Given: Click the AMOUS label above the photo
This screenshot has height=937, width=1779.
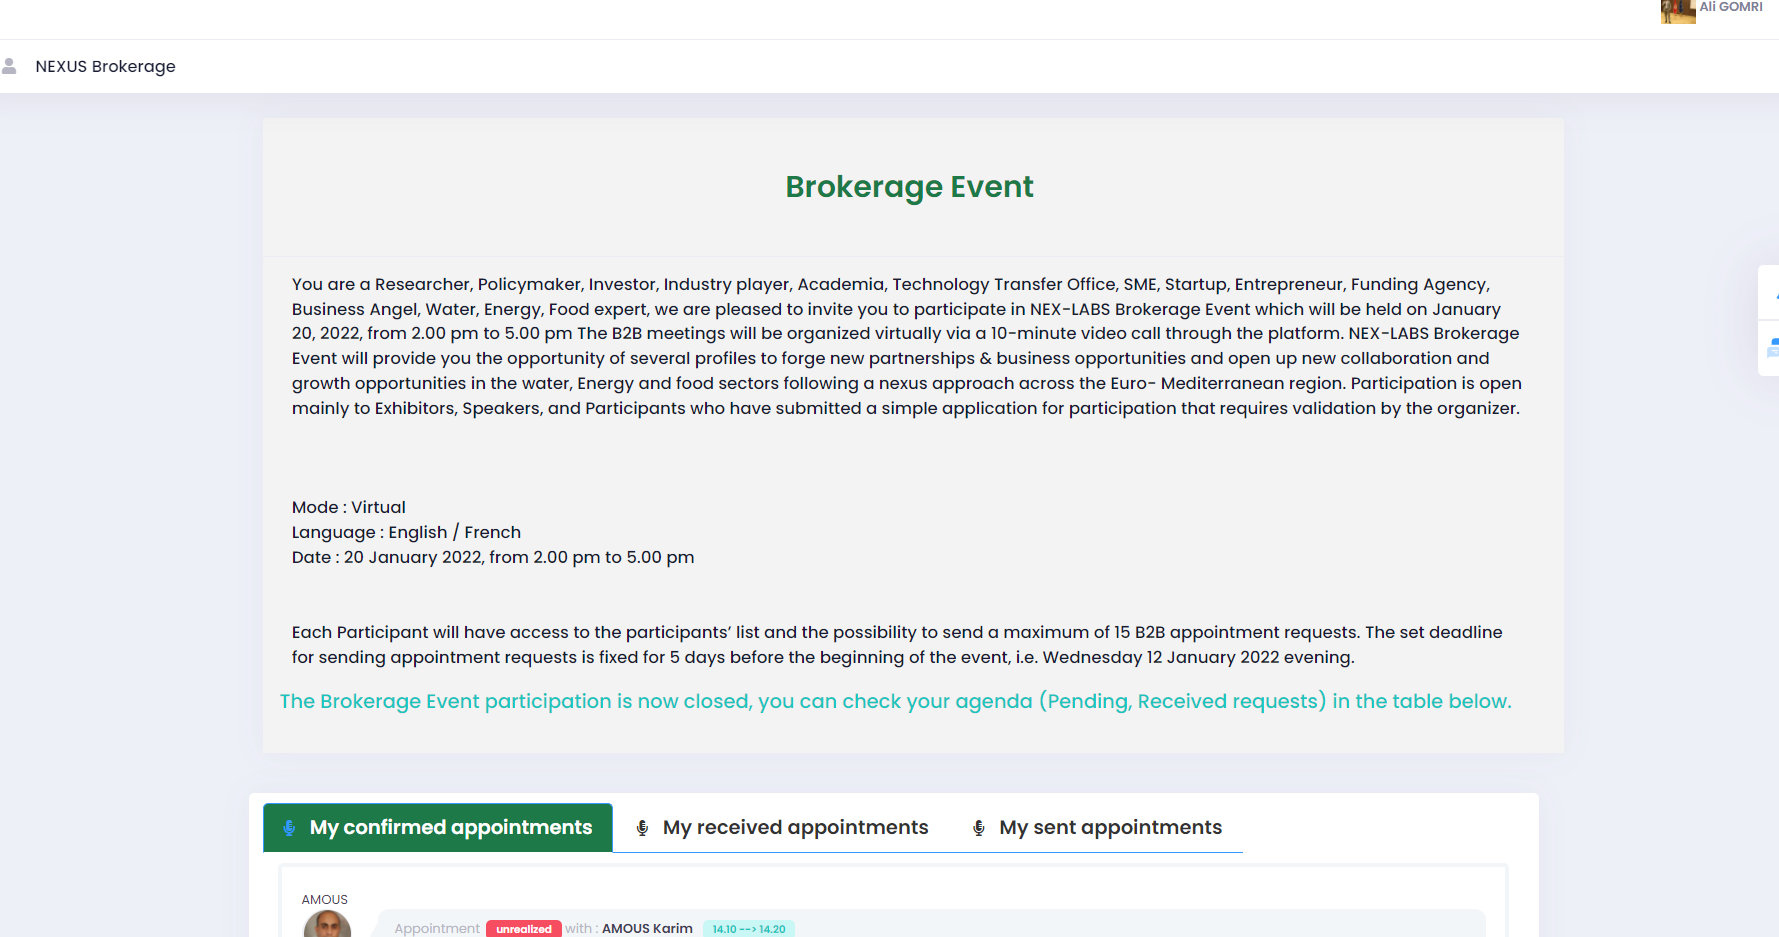Looking at the screenshot, I should (325, 900).
